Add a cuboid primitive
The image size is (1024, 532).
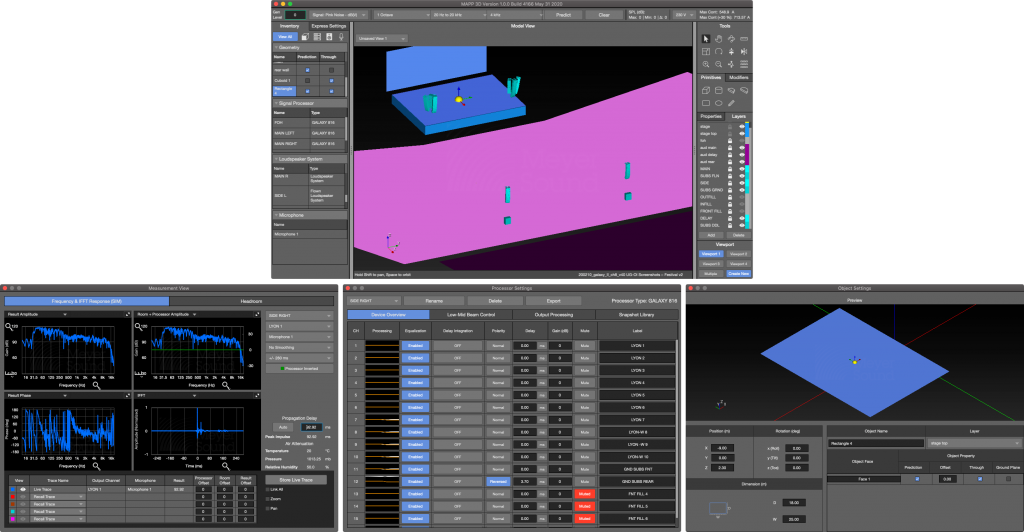pyautogui.click(x=706, y=91)
